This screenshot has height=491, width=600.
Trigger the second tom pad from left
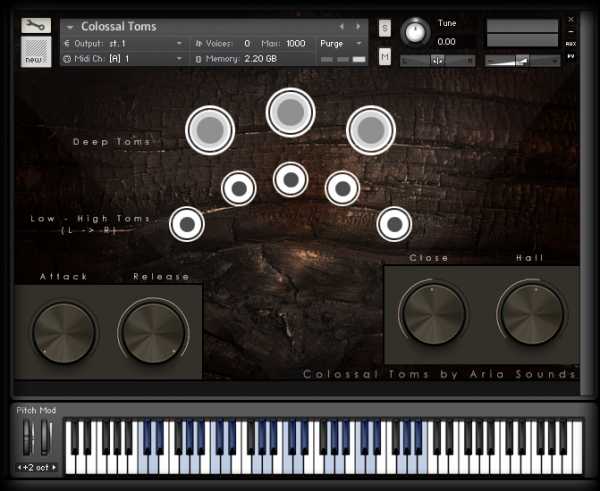(x=239, y=188)
